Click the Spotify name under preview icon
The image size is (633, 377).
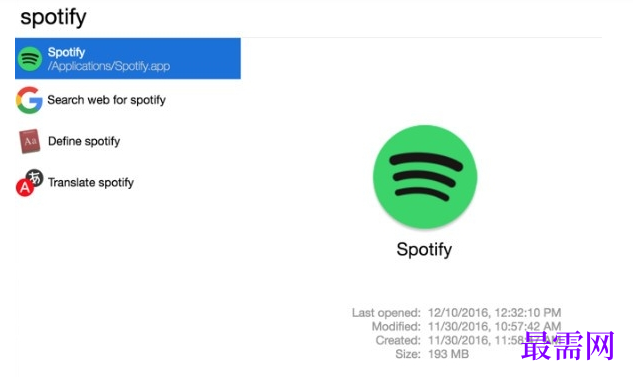424,249
